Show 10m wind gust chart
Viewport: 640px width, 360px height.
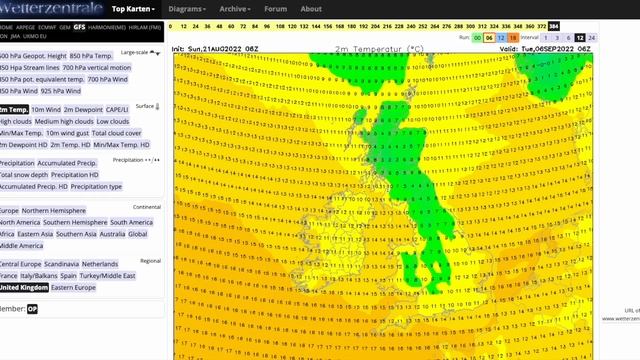point(67,133)
